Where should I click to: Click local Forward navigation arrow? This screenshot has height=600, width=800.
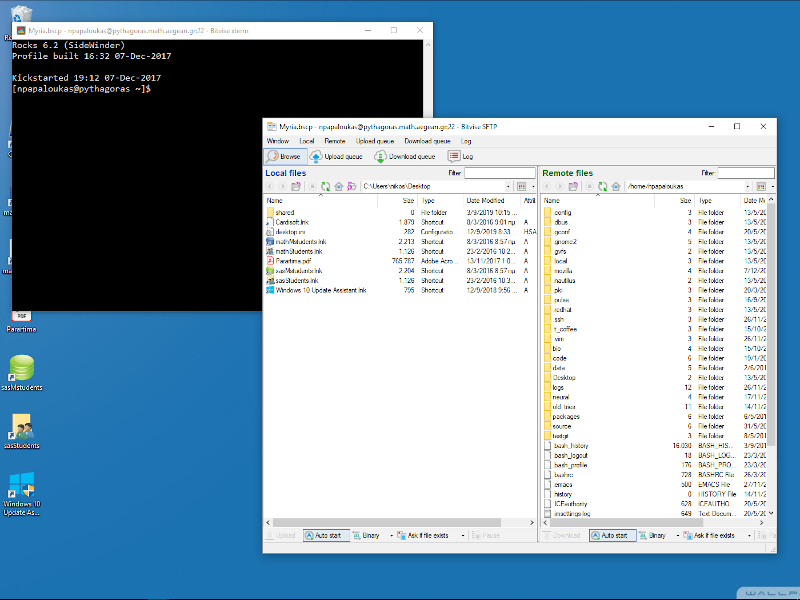pos(282,186)
